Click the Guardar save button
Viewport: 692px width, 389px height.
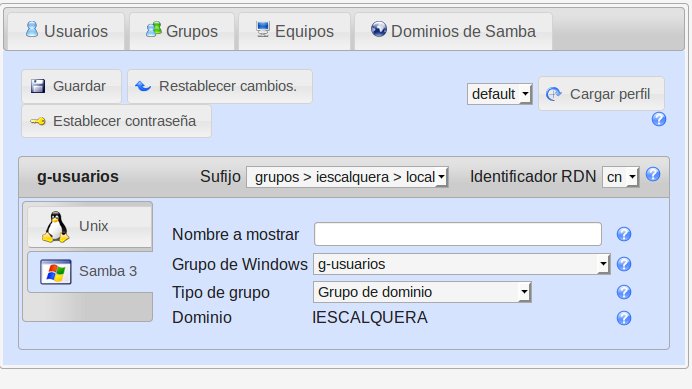coord(71,86)
